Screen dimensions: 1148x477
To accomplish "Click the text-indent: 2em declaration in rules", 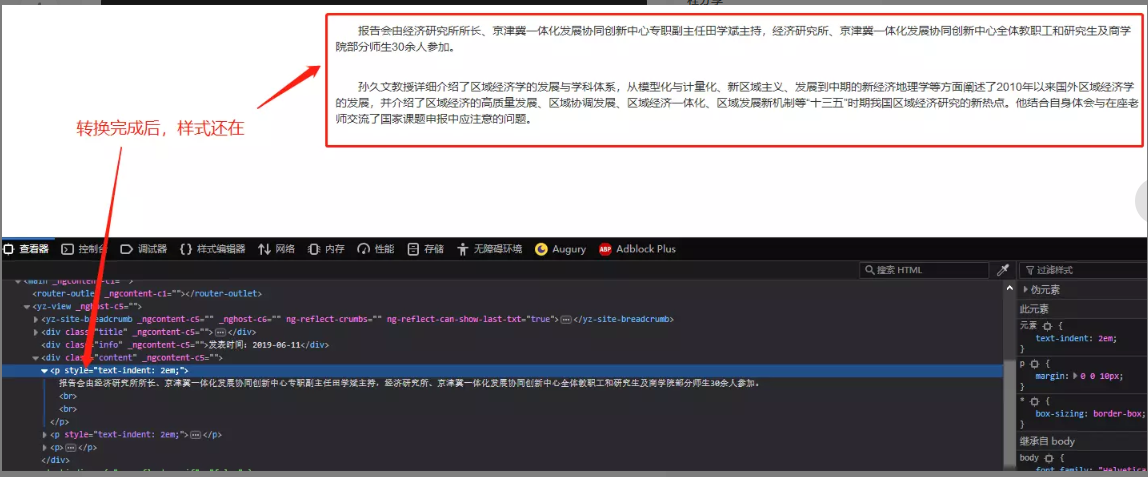I will tap(1076, 338).
